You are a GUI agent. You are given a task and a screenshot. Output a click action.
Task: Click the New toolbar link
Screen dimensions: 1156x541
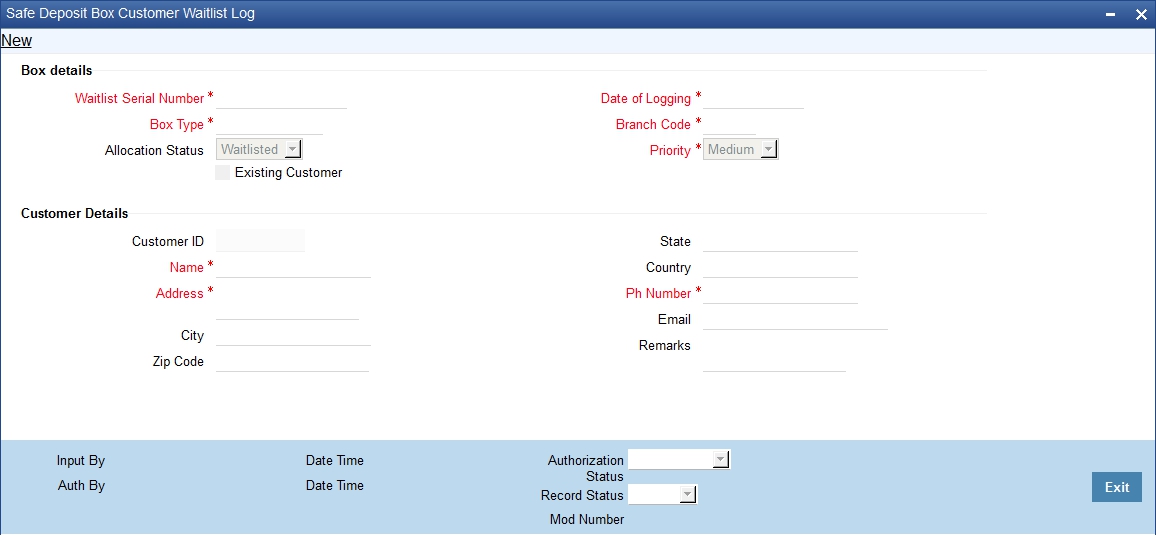pyautogui.click(x=16, y=41)
